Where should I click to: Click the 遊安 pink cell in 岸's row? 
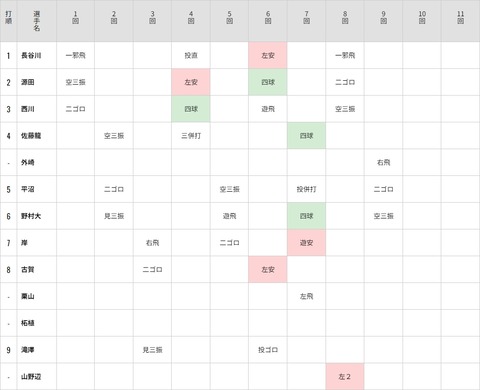(x=306, y=243)
